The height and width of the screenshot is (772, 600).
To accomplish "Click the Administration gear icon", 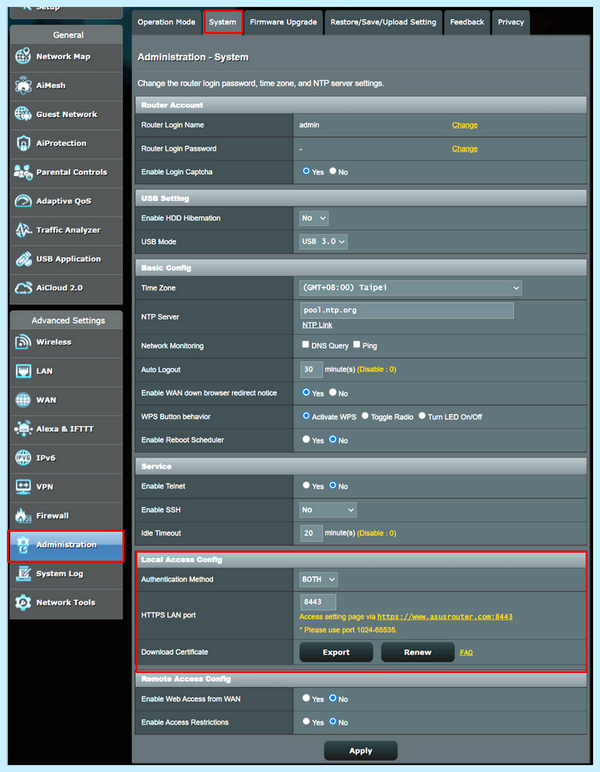I will pos(23,545).
